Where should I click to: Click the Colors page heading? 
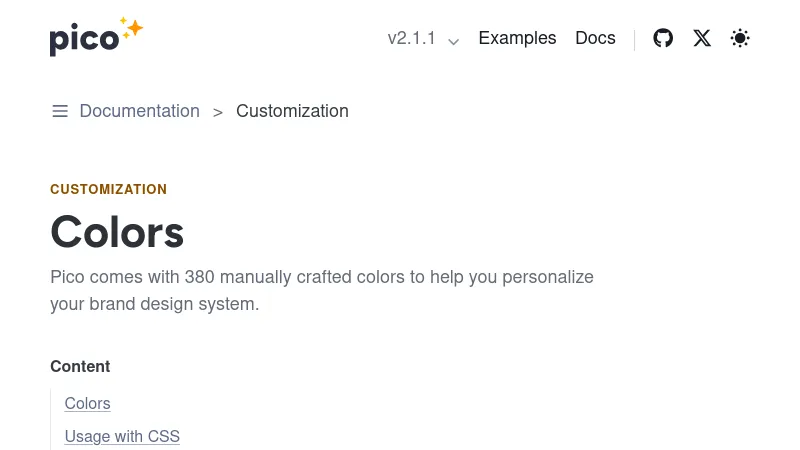click(x=117, y=232)
